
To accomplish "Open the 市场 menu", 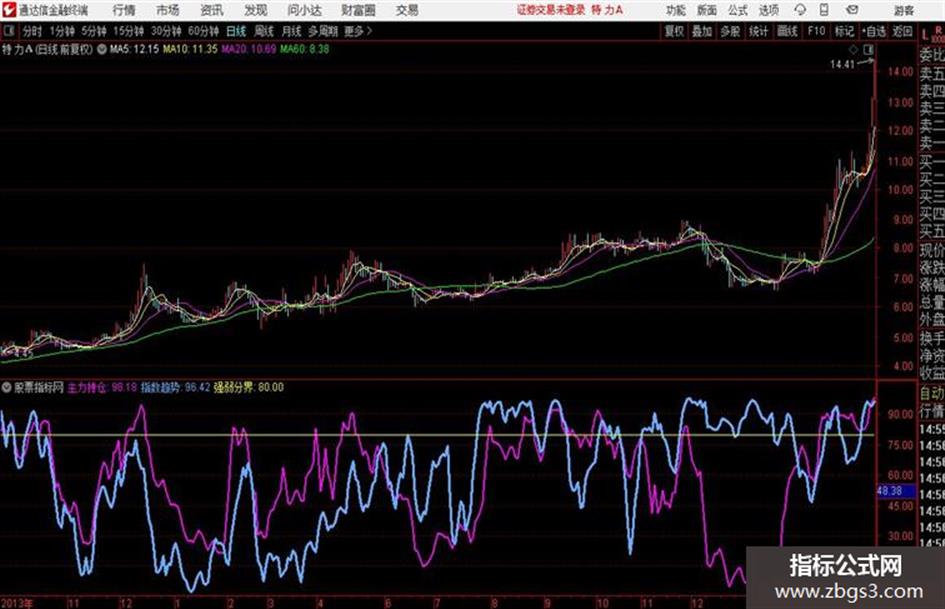I will pos(168,10).
